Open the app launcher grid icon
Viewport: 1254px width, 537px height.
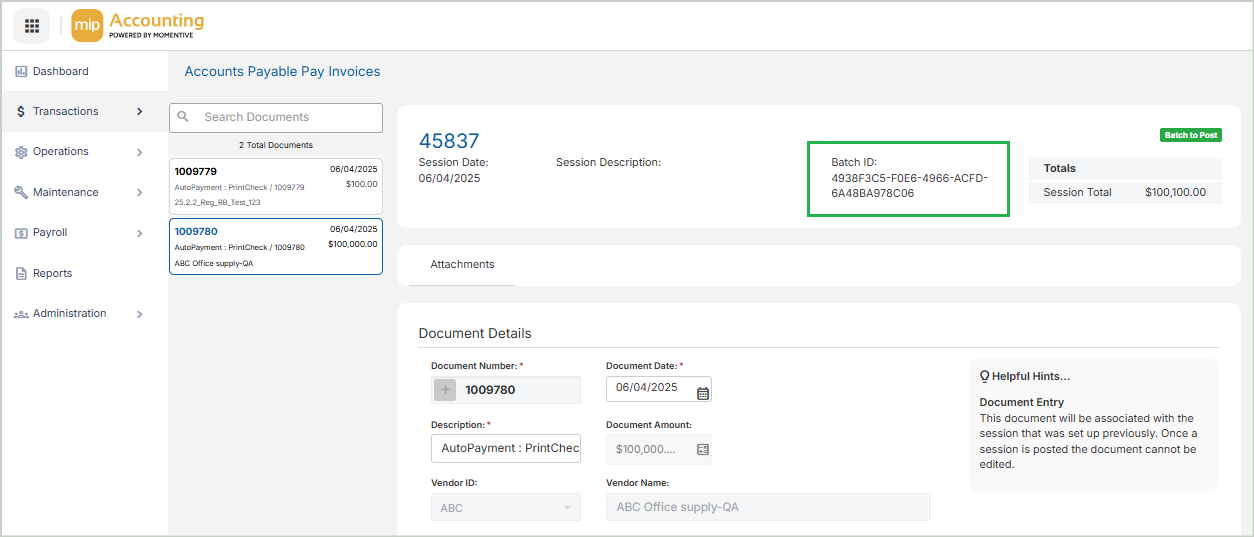(31, 26)
